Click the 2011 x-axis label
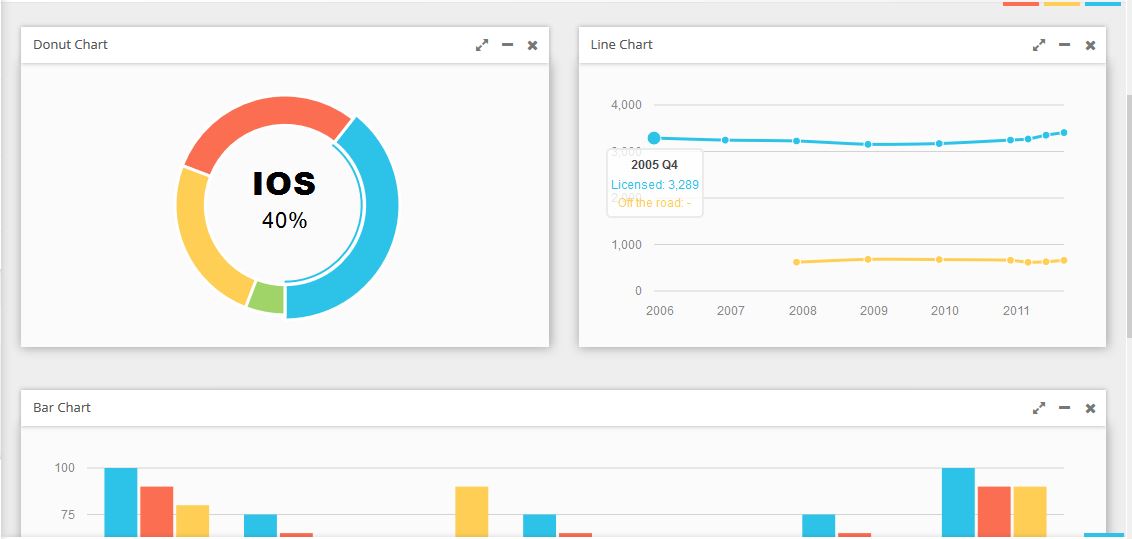 (x=1016, y=311)
